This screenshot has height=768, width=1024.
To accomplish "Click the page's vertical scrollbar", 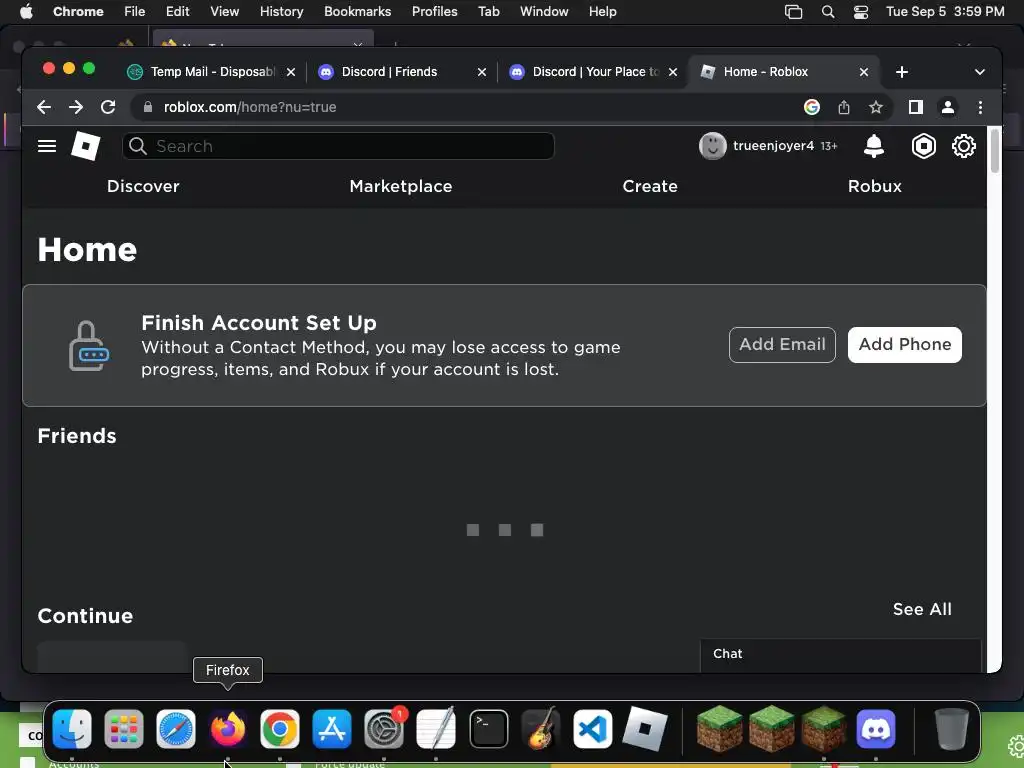I will click(995, 152).
